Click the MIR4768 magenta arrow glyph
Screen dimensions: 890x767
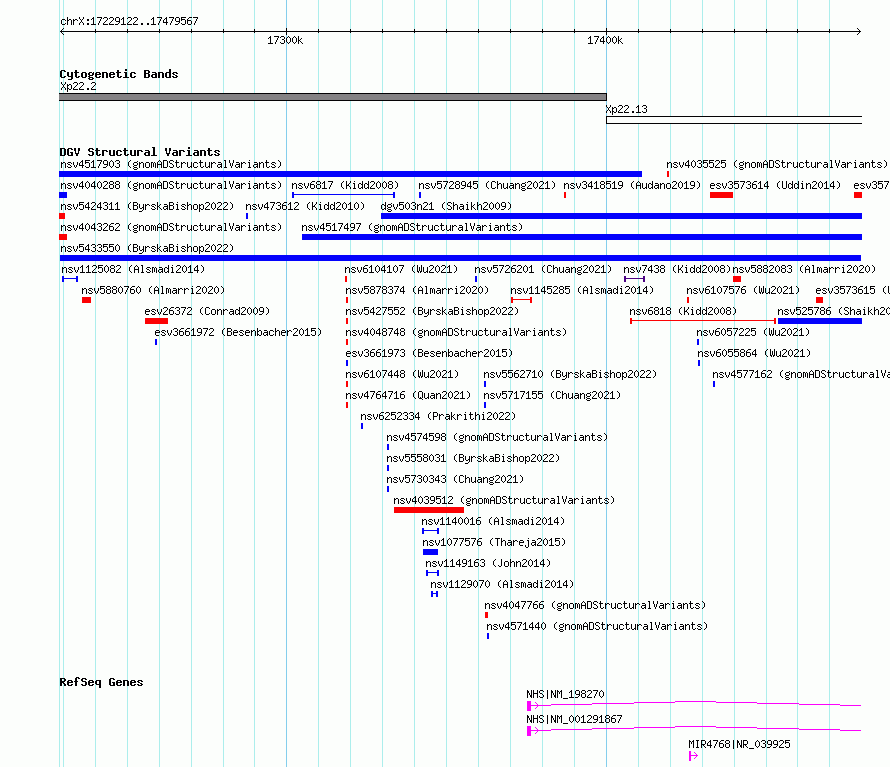coord(693,756)
